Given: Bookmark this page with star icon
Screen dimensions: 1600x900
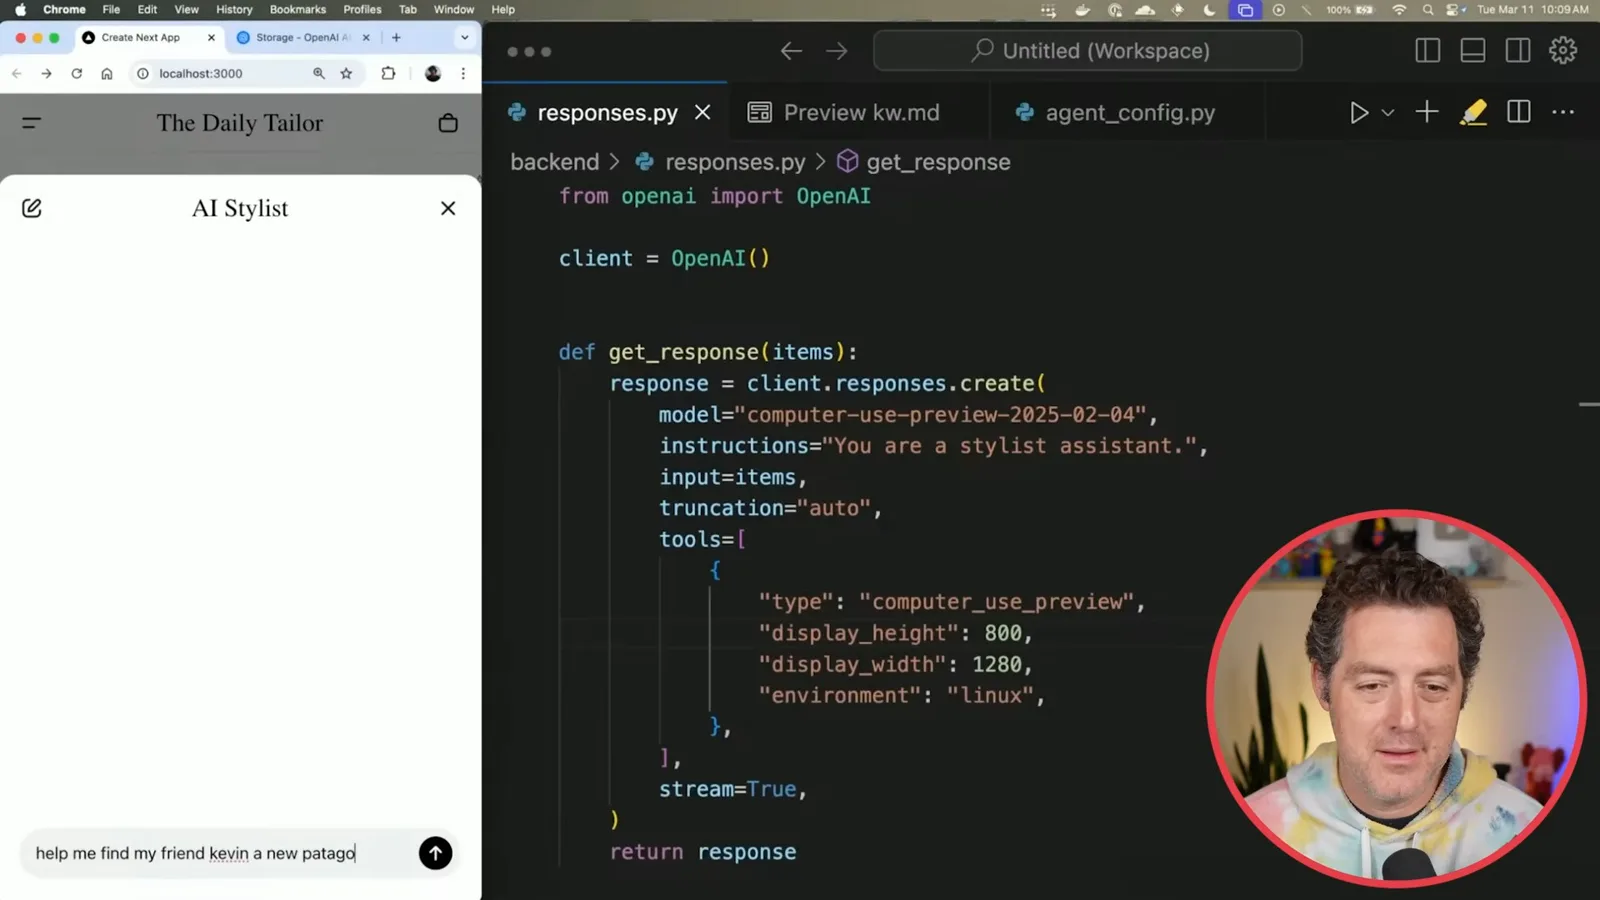Looking at the screenshot, I should tap(346, 73).
